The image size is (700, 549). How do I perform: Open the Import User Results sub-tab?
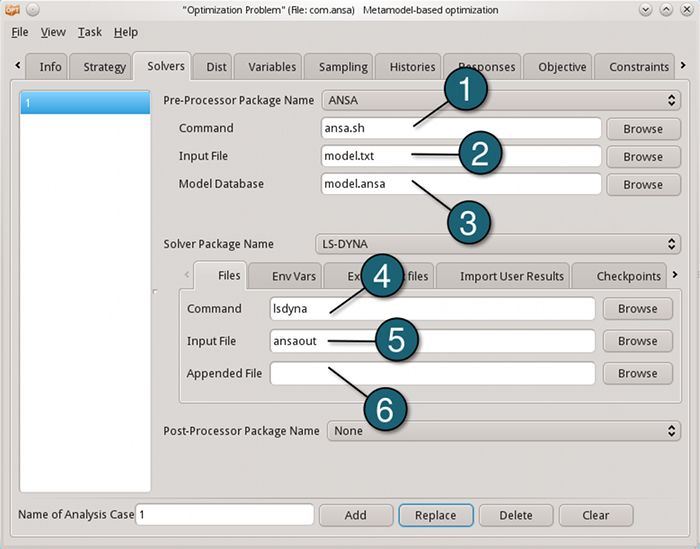(x=503, y=276)
